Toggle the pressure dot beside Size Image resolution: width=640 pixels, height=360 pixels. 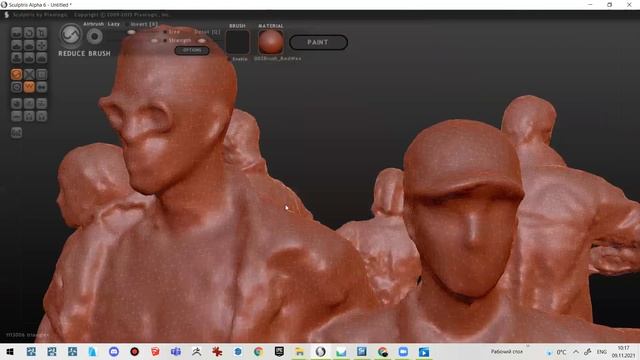(x=164, y=32)
